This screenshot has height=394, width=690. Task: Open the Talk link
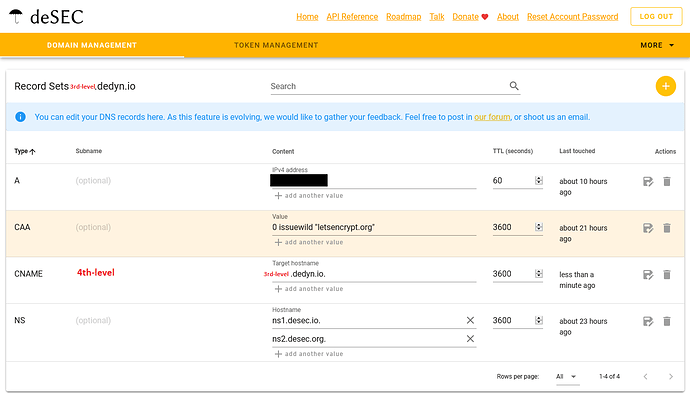437,17
